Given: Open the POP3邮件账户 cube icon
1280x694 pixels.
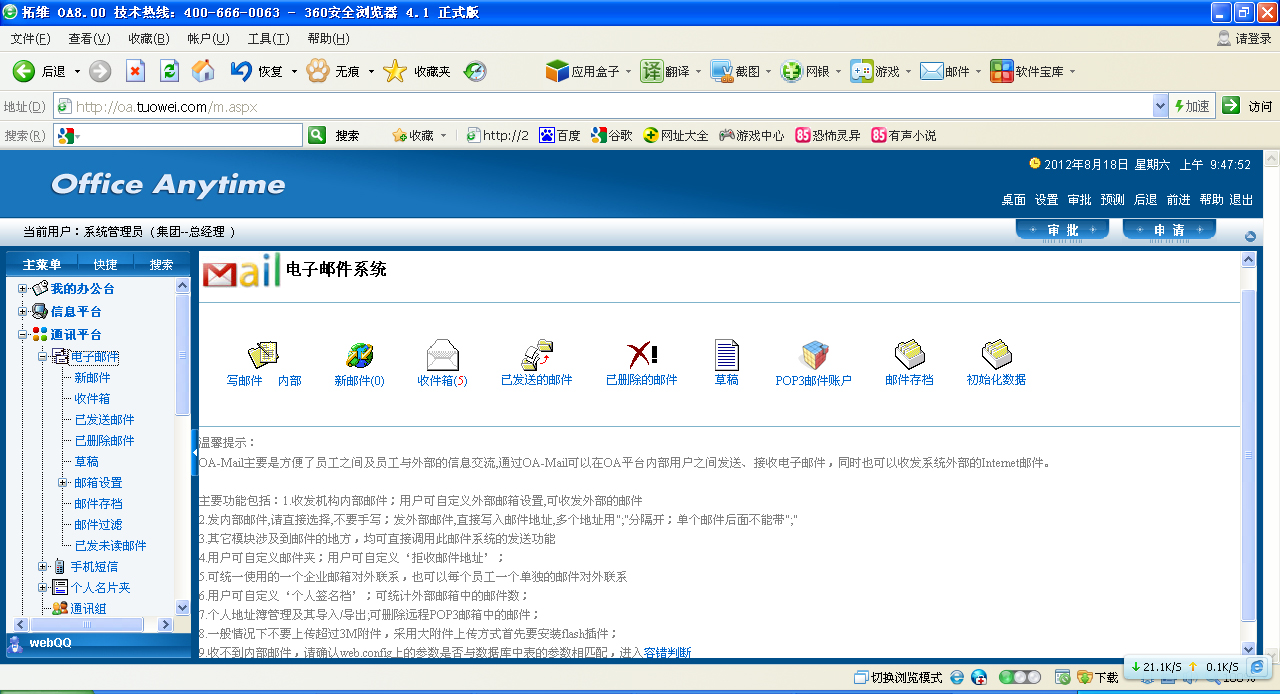Looking at the screenshot, I should (813, 356).
